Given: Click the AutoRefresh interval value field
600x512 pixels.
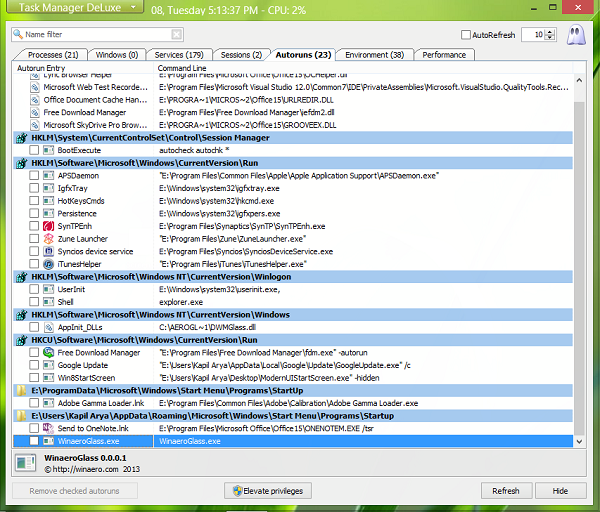Looking at the screenshot, I should (534, 35).
